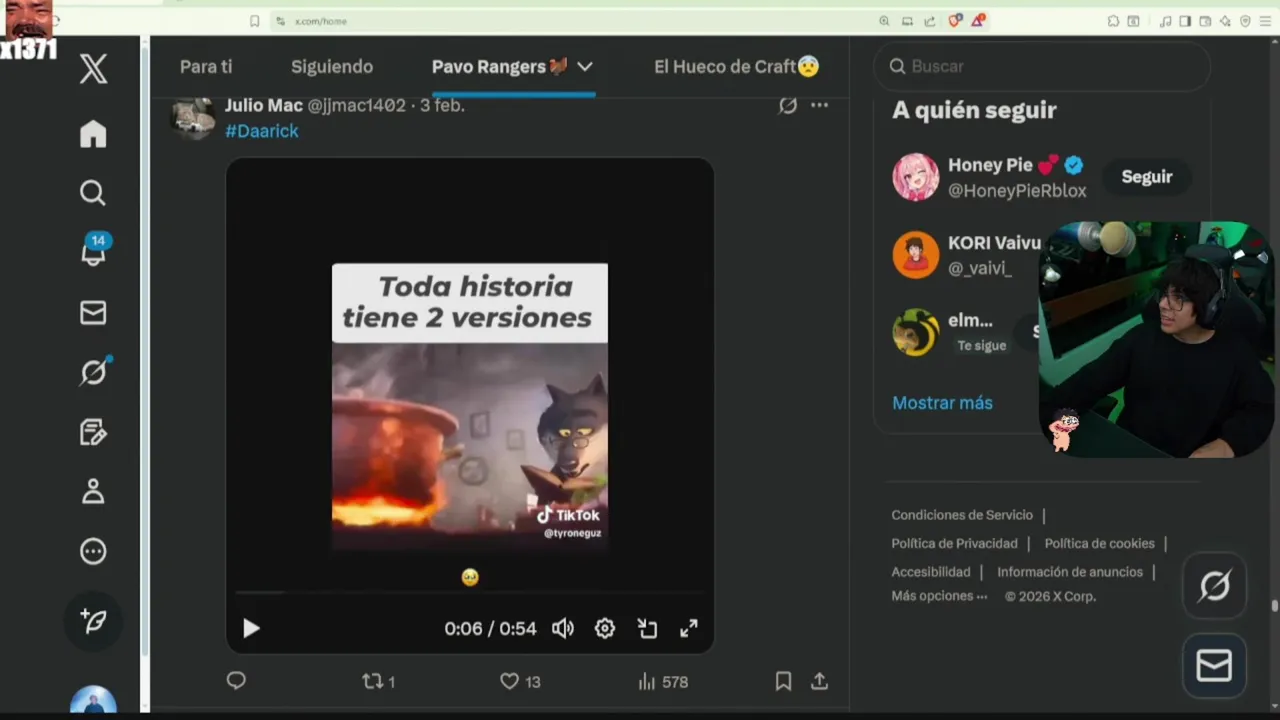The width and height of the screenshot is (1280, 720).
Task: Click the Buscar search field
Action: click(x=1042, y=66)
